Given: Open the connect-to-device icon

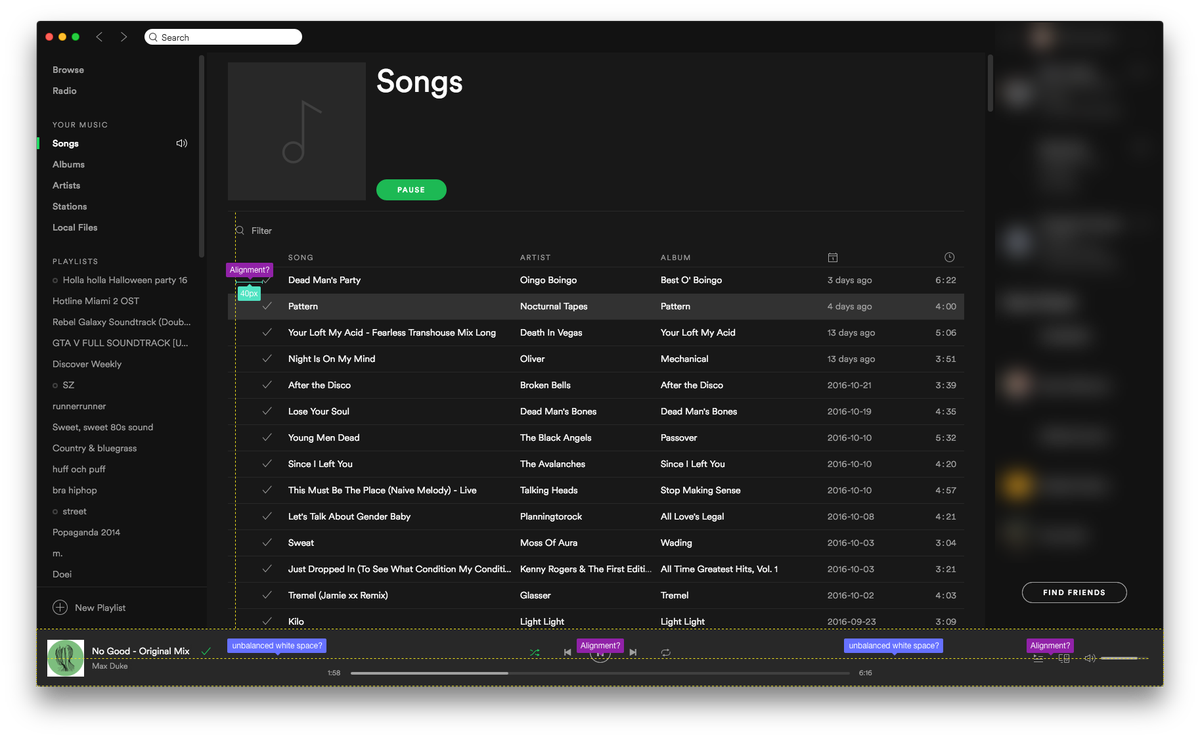Looking at the screenshot, I should tap(1064, 658).
